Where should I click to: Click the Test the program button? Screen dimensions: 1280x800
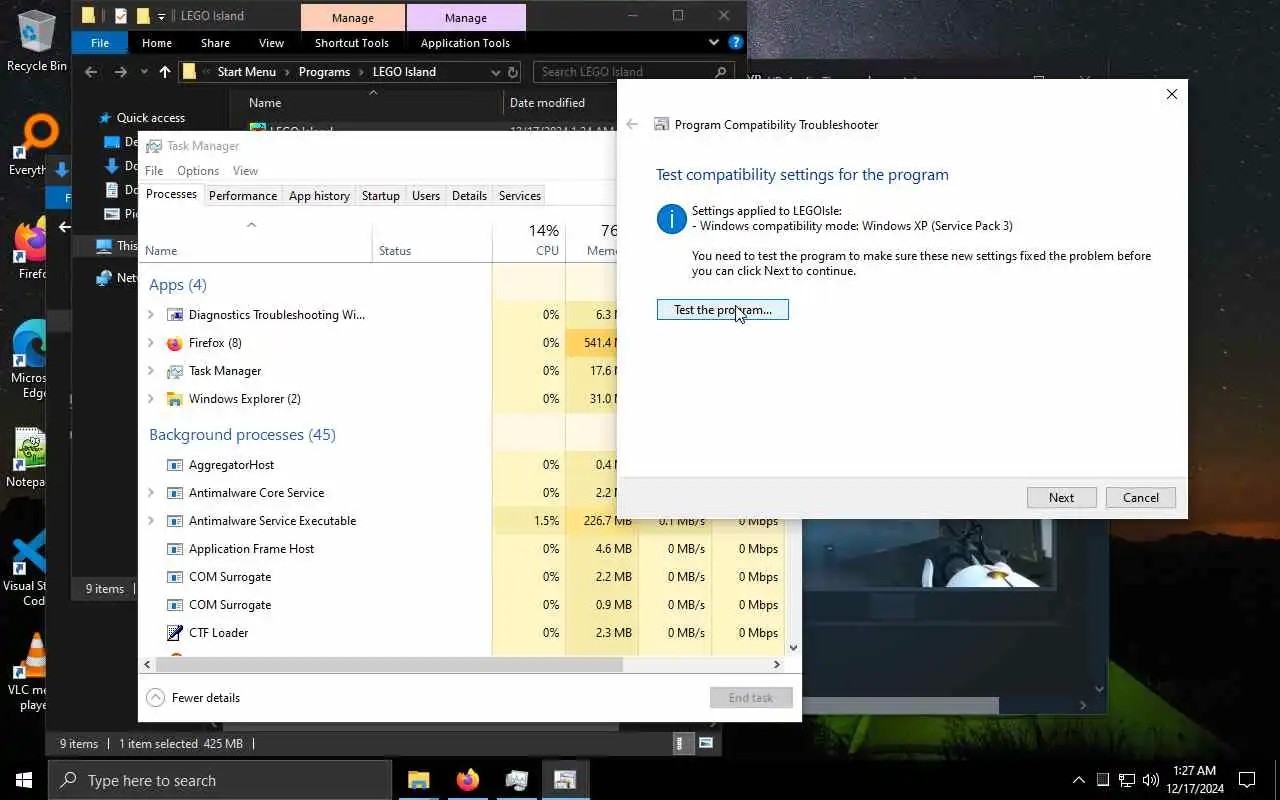click(723, 310)
